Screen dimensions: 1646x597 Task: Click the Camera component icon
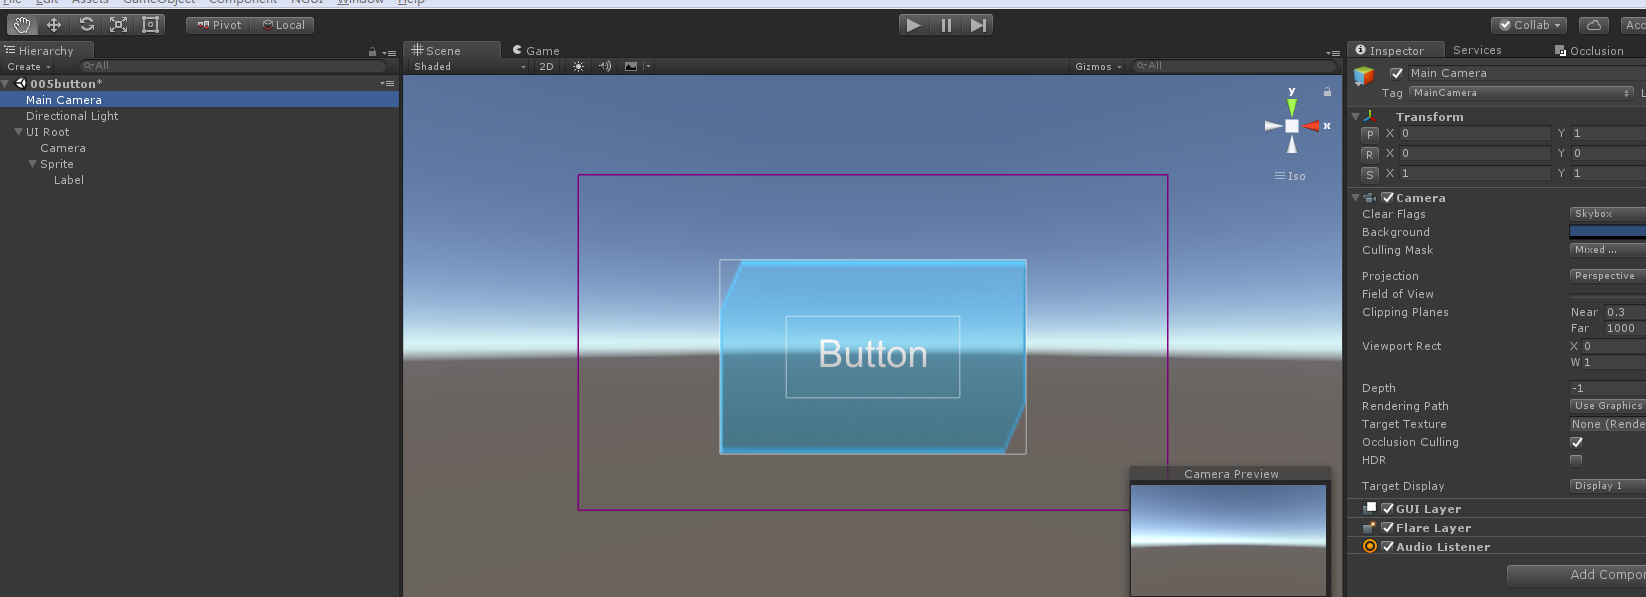(1370, 198)
